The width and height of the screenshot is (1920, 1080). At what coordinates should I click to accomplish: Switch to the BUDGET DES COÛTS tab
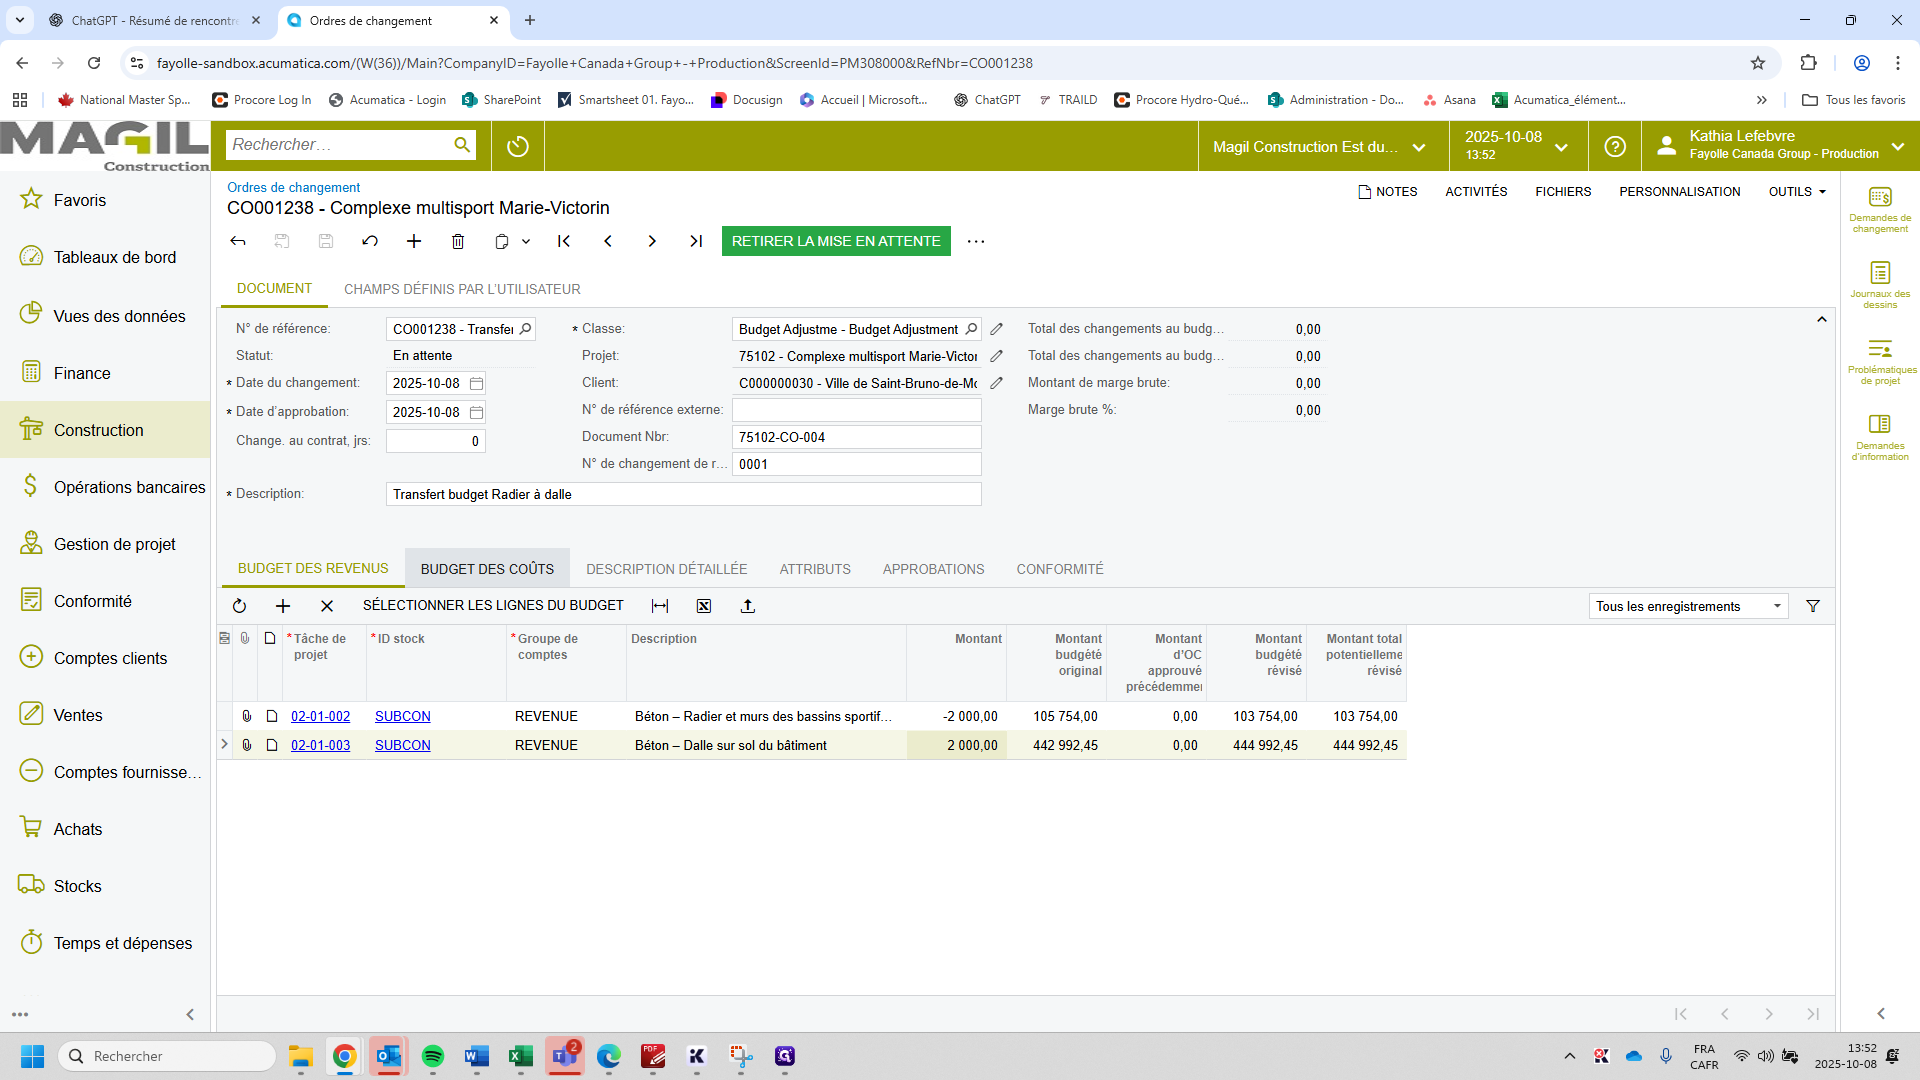(487, 569)
